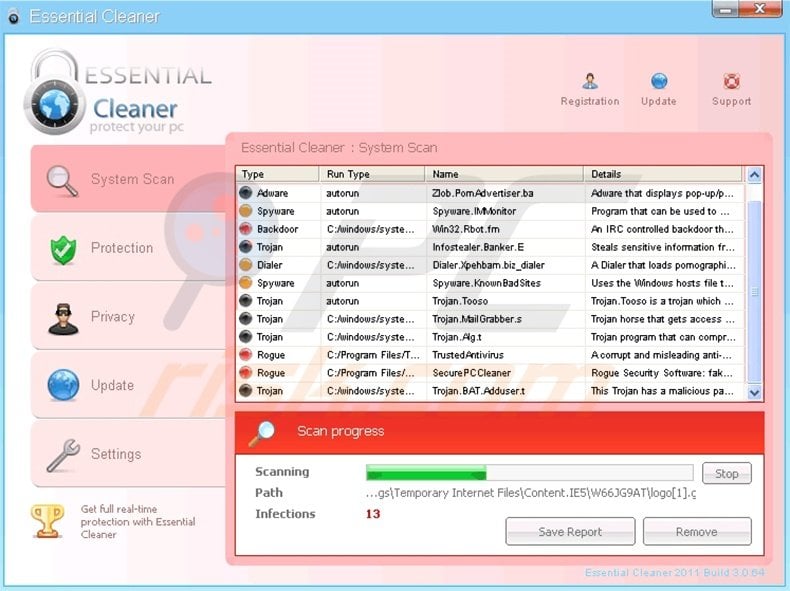The width and height of the screenshot is (790, 591).
Task: Click the 'C:/Program Files/T...' path cell
Action: tap(373, 355)
